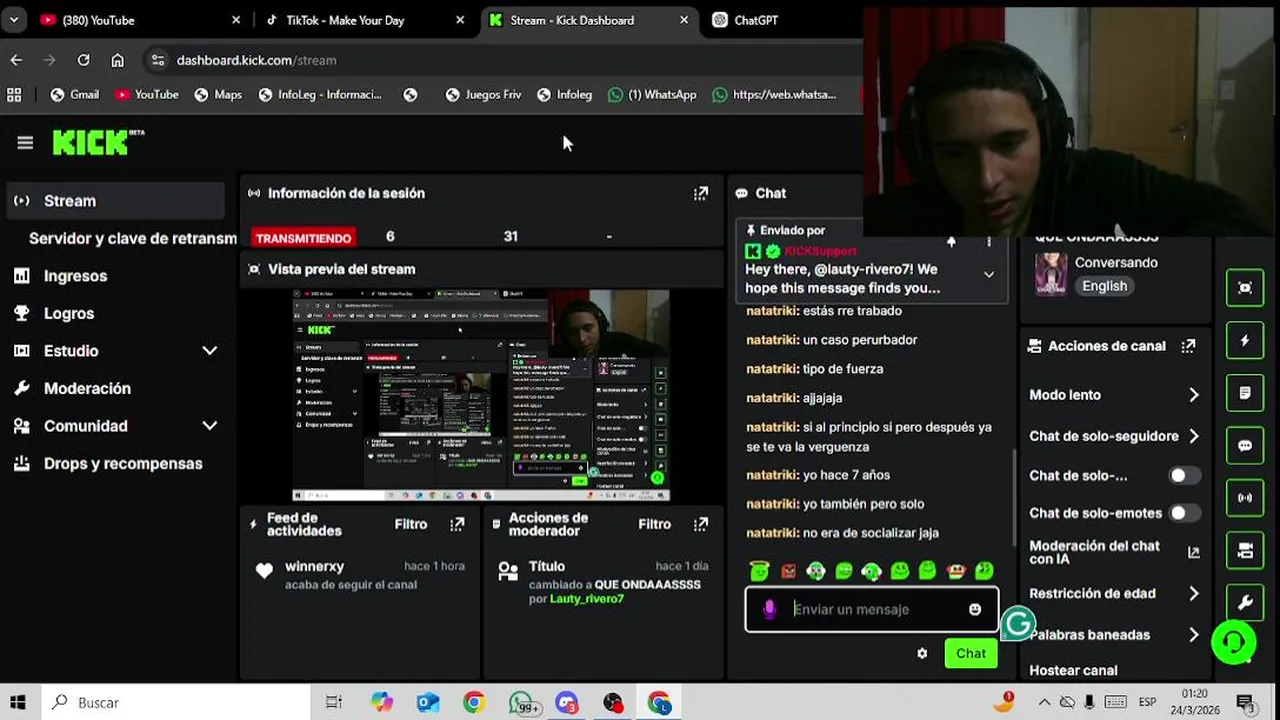Click the chat bubble icon in right toolbar

[x=1245, y=445]
